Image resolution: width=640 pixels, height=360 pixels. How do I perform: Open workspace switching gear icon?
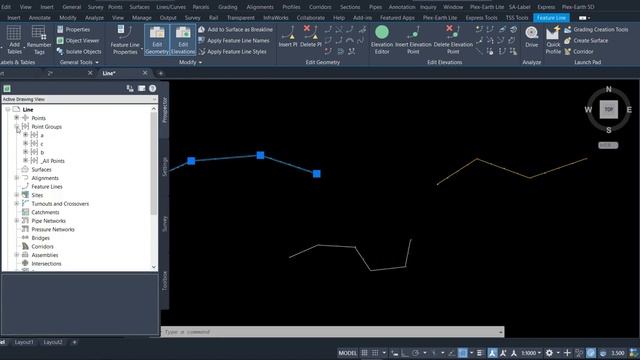pos(549,353)
